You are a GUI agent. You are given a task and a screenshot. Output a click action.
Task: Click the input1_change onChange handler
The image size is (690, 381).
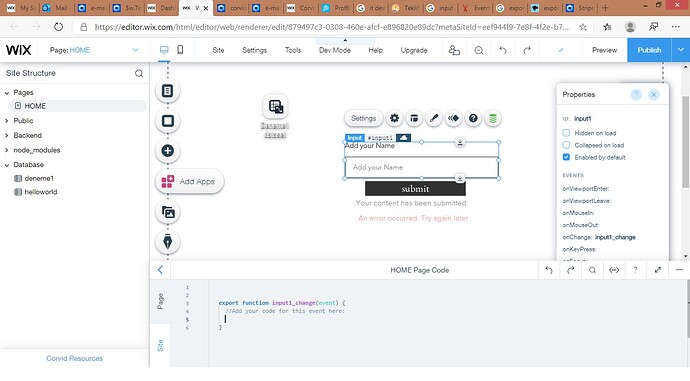coord(615,237)
